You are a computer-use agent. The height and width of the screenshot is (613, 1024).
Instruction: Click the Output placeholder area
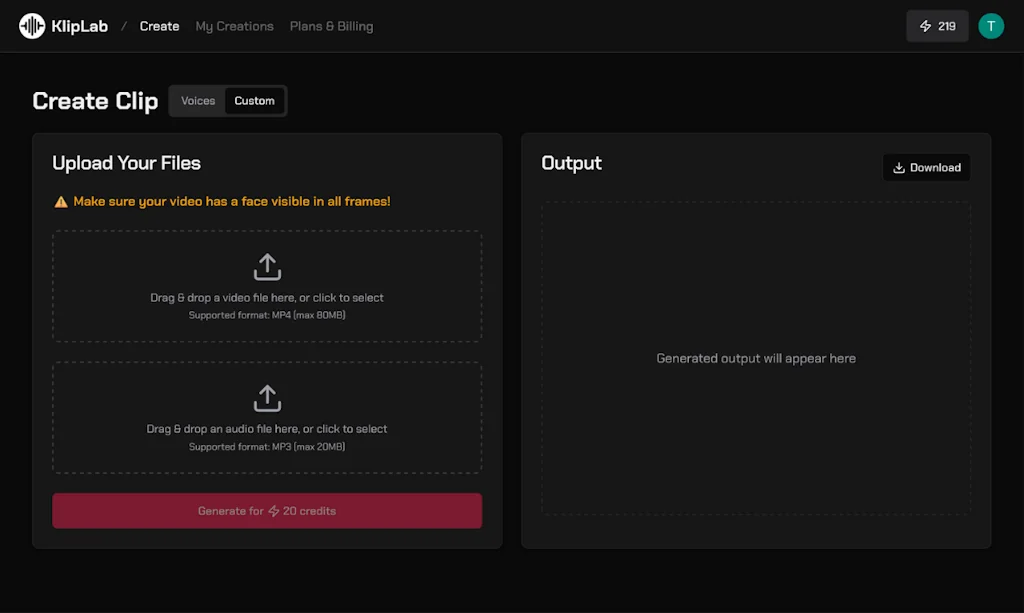(x=755, y=358)
